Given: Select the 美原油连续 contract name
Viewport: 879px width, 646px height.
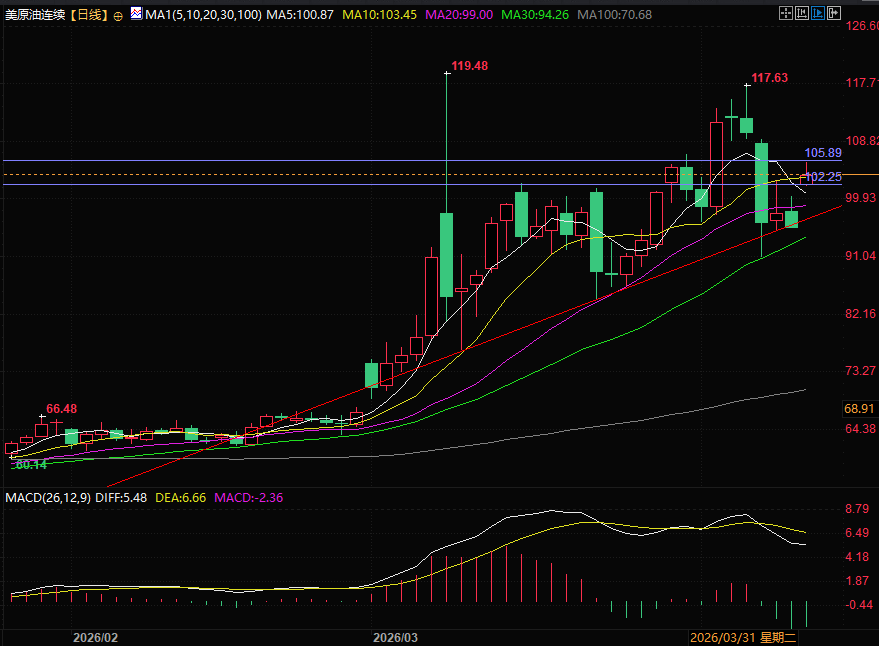Looking at the screenshot, I should tap(35, 15).
